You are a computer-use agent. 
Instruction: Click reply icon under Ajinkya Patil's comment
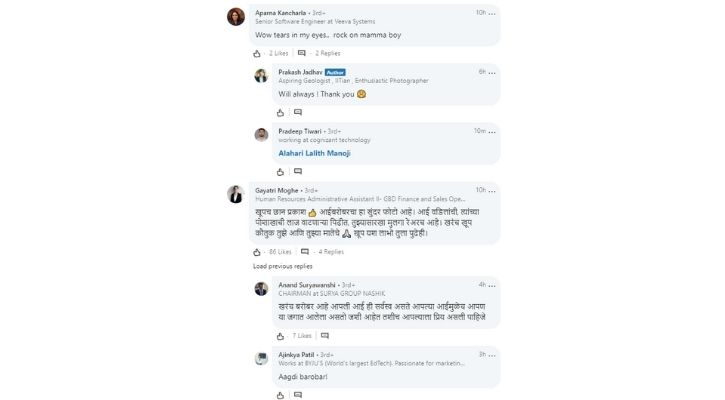click(298, 394)
